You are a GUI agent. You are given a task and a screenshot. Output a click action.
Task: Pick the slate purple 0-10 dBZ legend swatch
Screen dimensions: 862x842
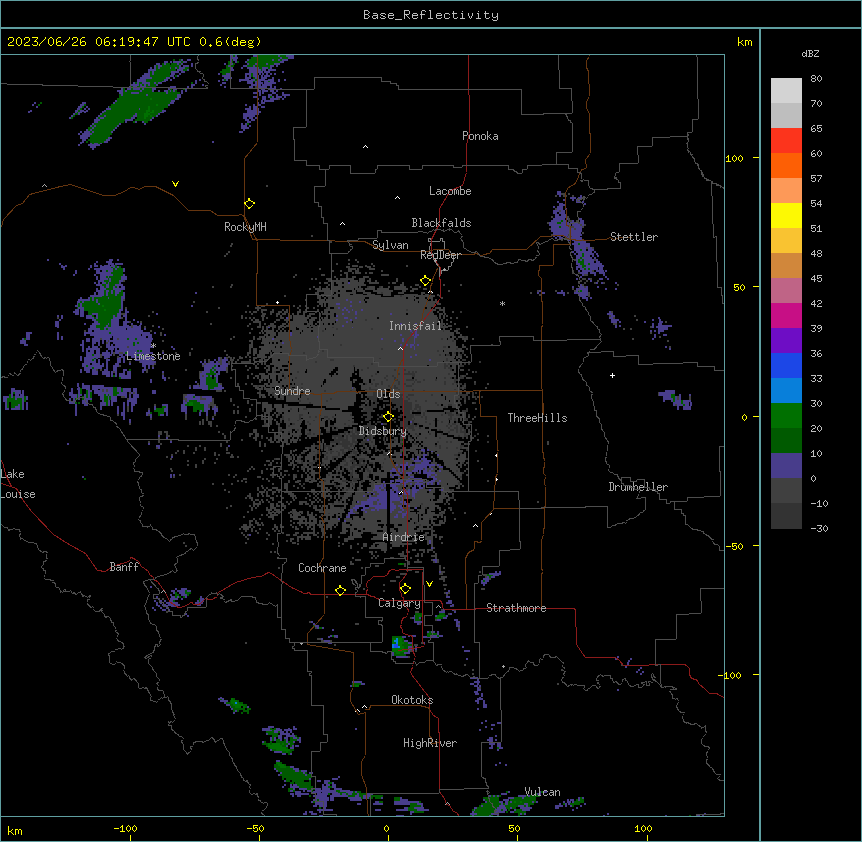[x=786, y=466]
